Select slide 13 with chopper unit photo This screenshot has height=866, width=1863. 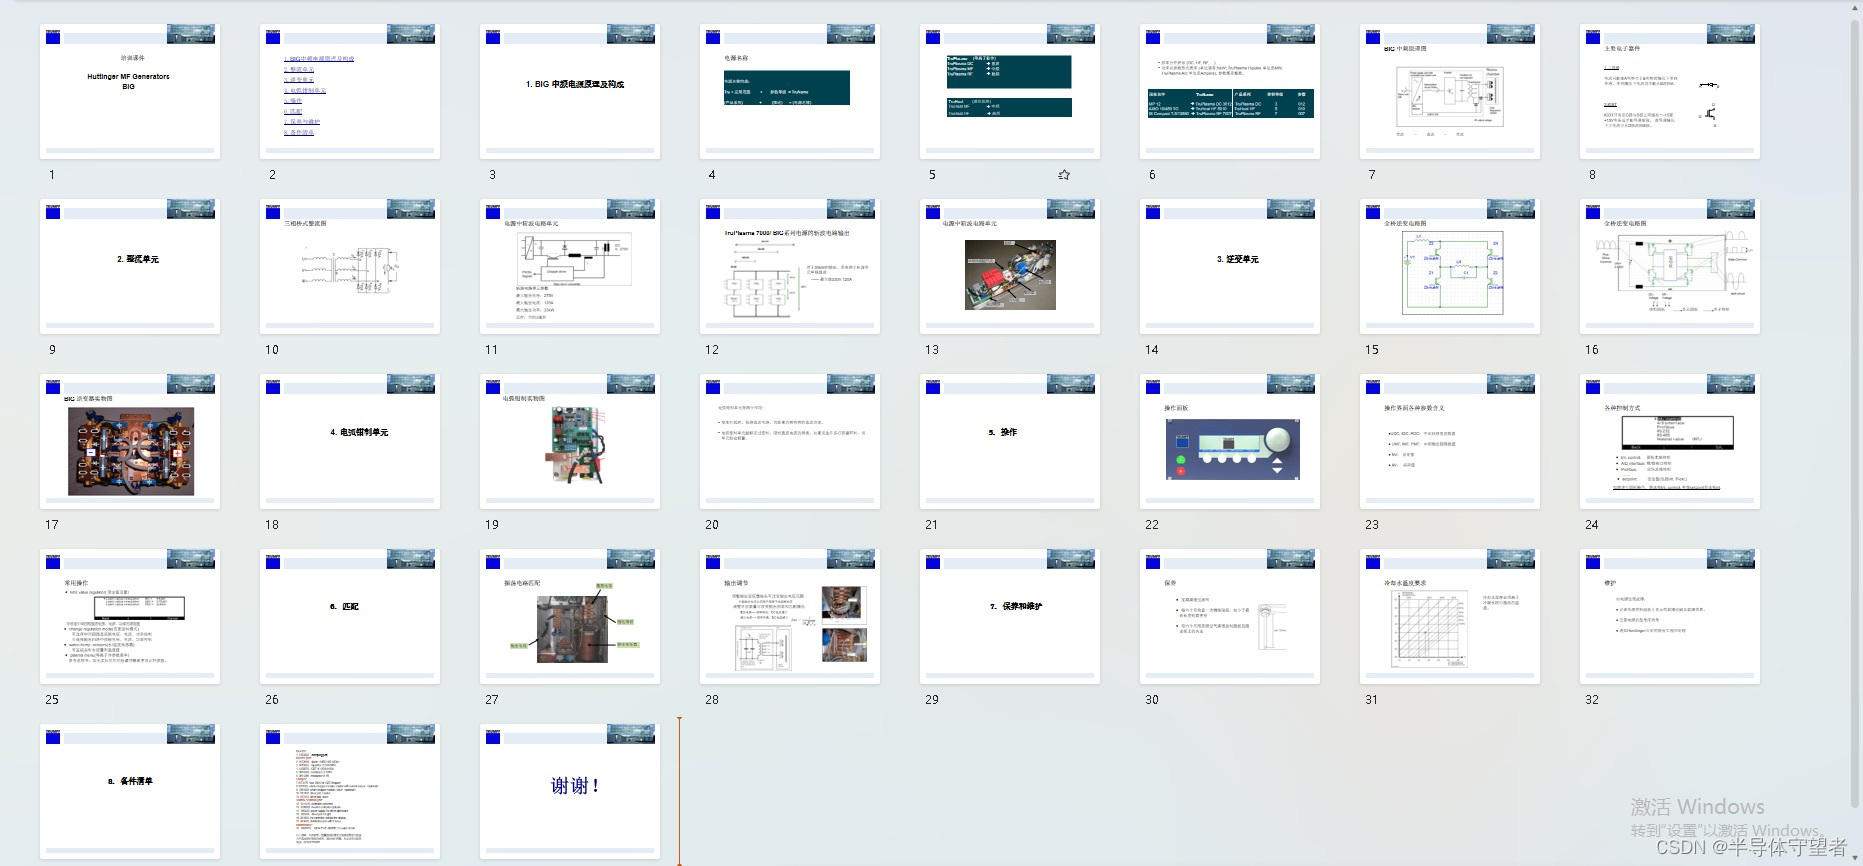[1010, 266]
